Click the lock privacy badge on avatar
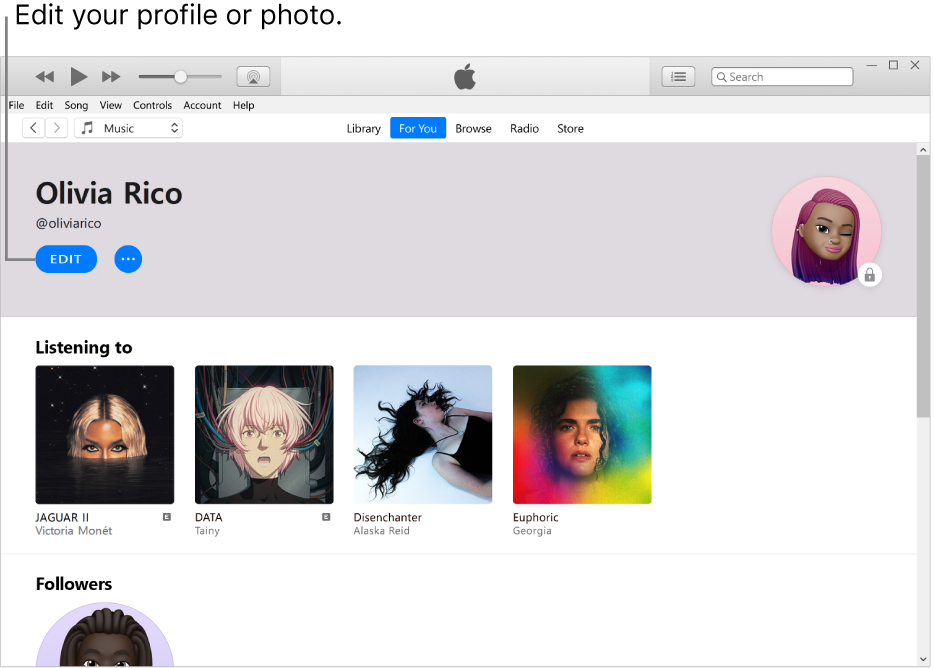Viewport: 934px width, 668px height. point(870,275)
